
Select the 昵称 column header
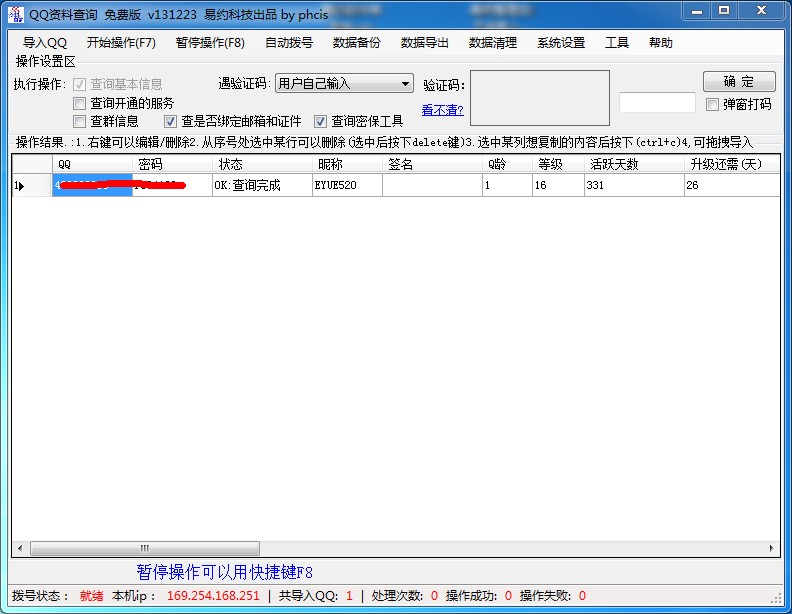347,164
